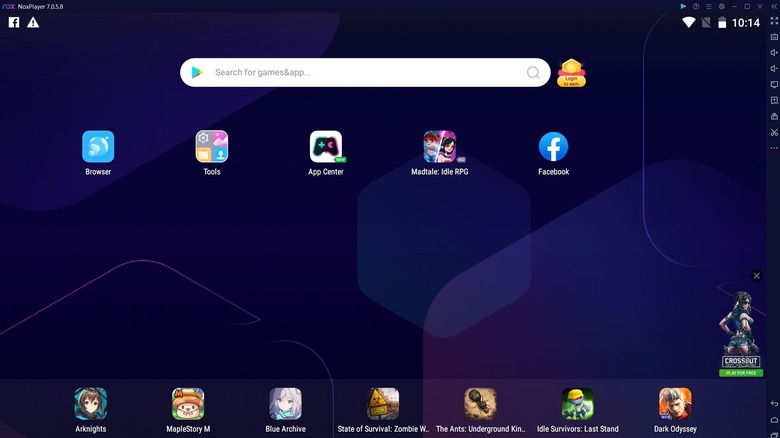780x438 pixels.
Task: Start Madtale: Idle RPG game
Action: point(439,147)
